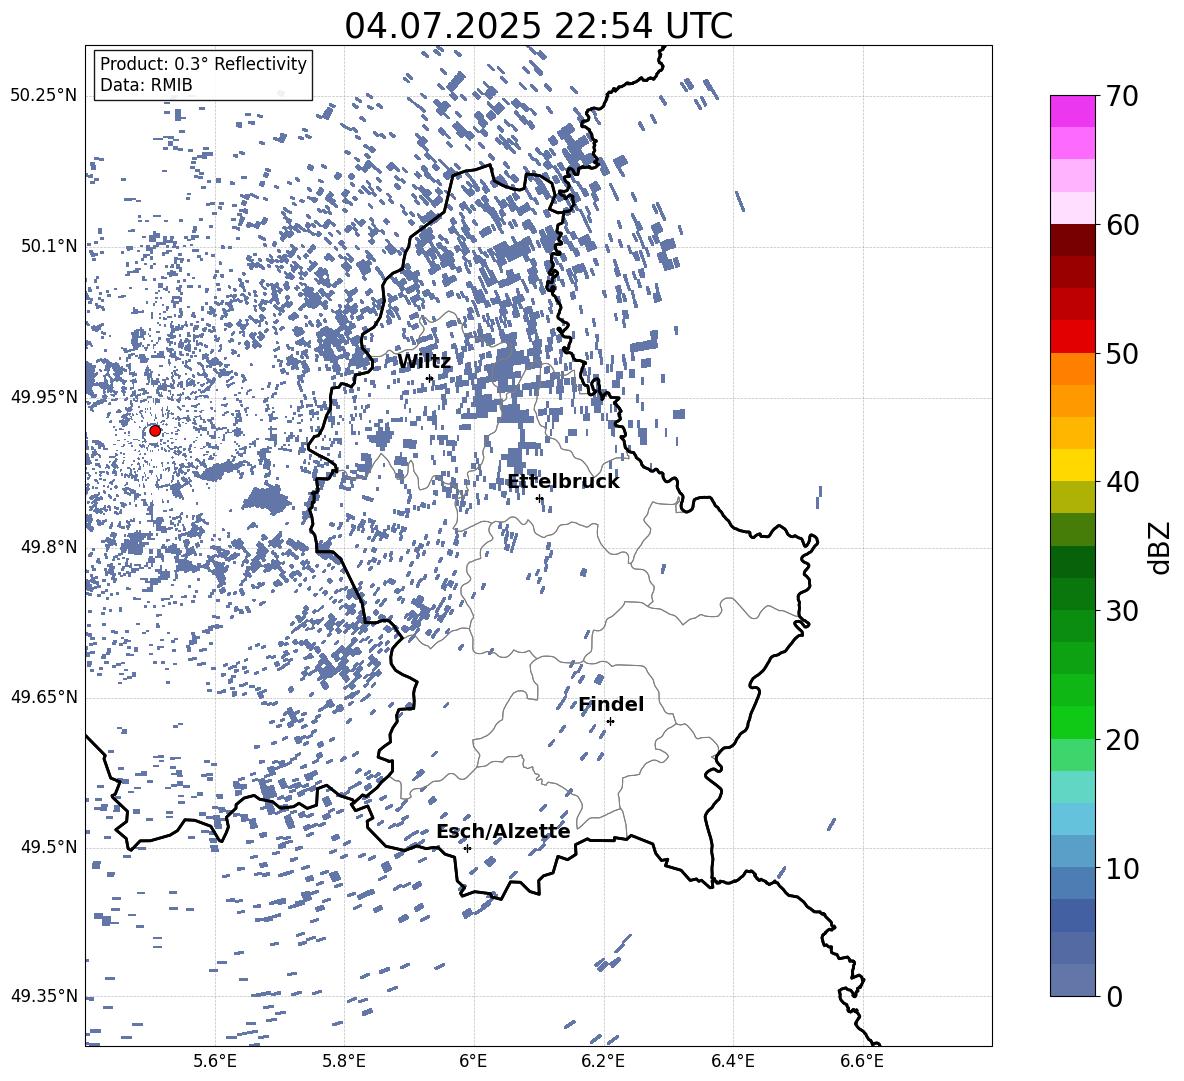Click the 6°E longitude label
The height and width of the screenshot is (1081, 1184).
pos(473,1061)
